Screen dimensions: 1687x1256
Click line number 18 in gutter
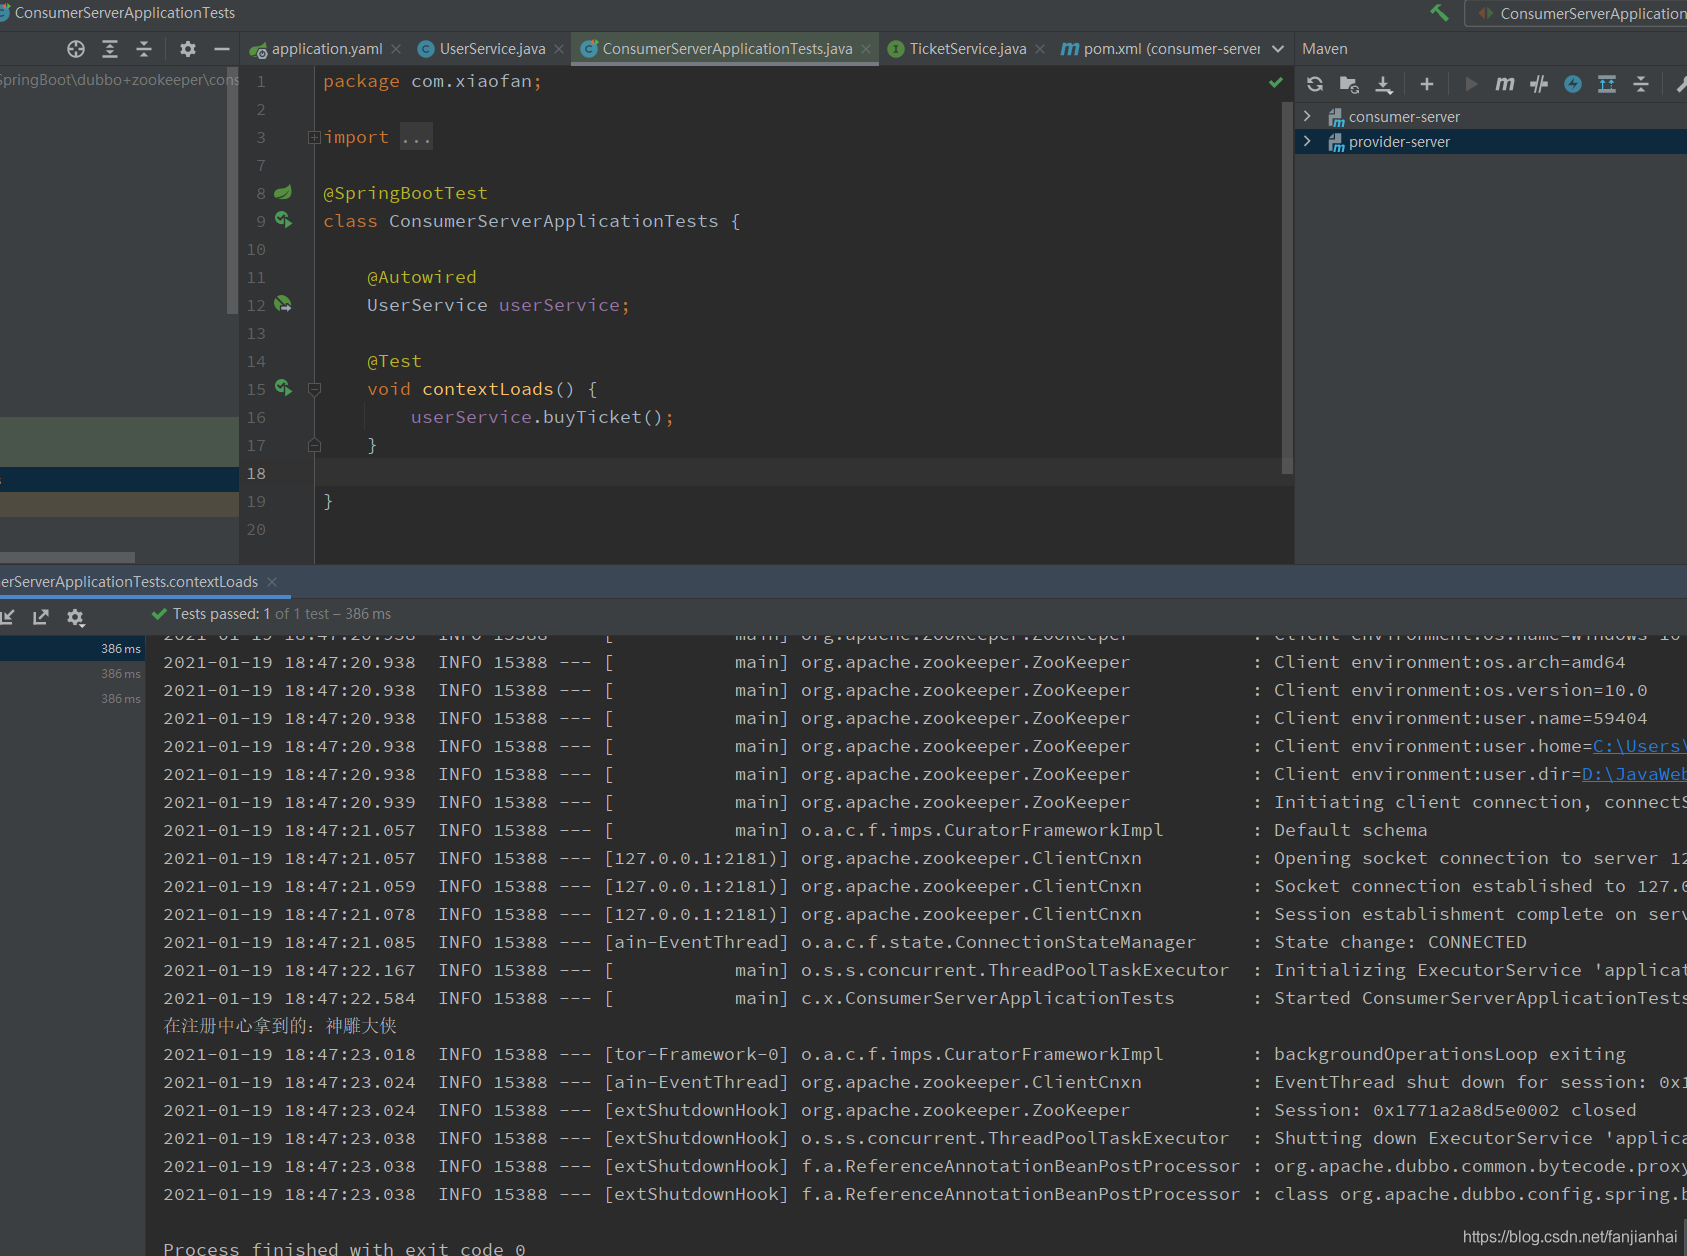point(256,473)
